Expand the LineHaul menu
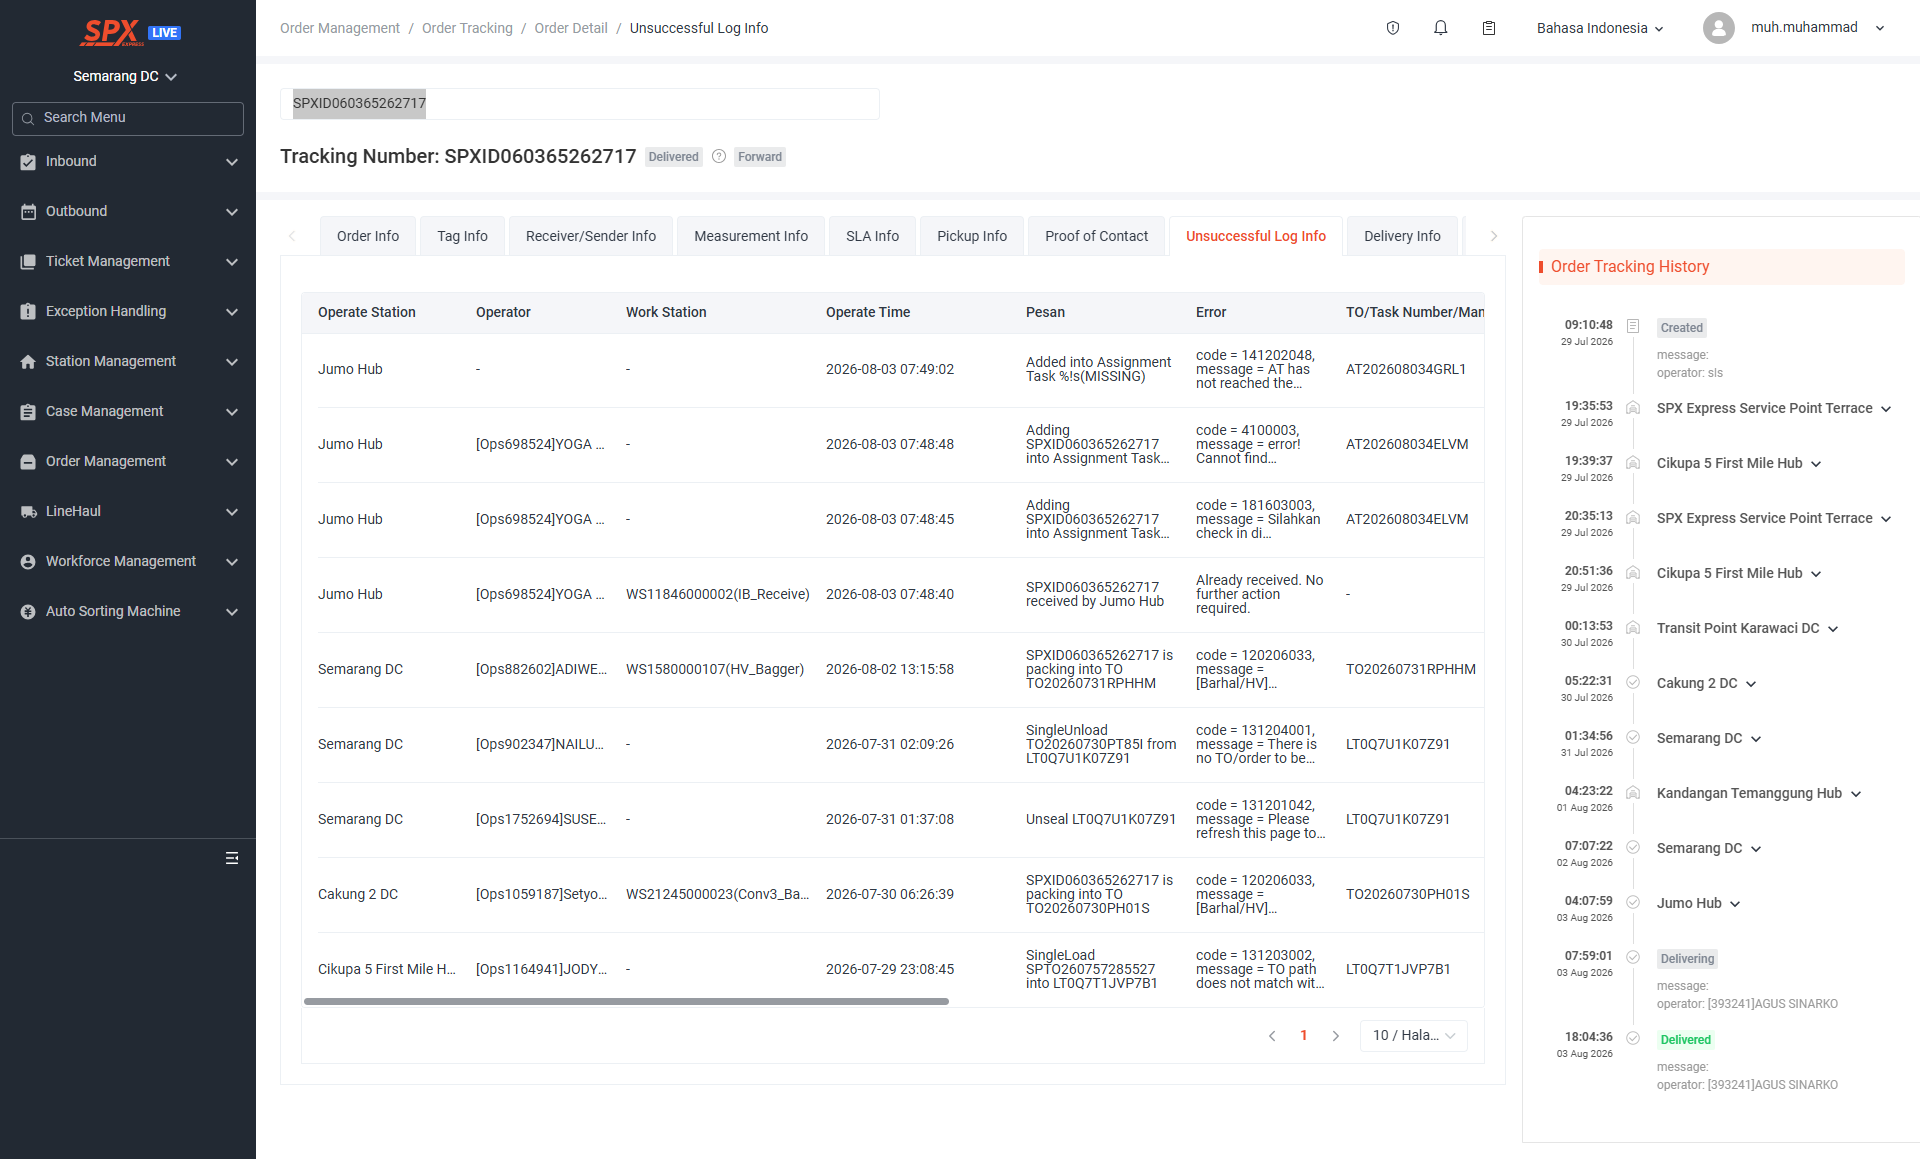1920x1159 pixels. coord(232,512)
